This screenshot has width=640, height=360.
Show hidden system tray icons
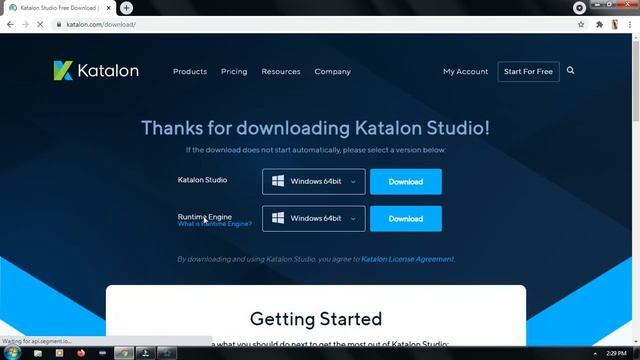(x=595, y=353)
